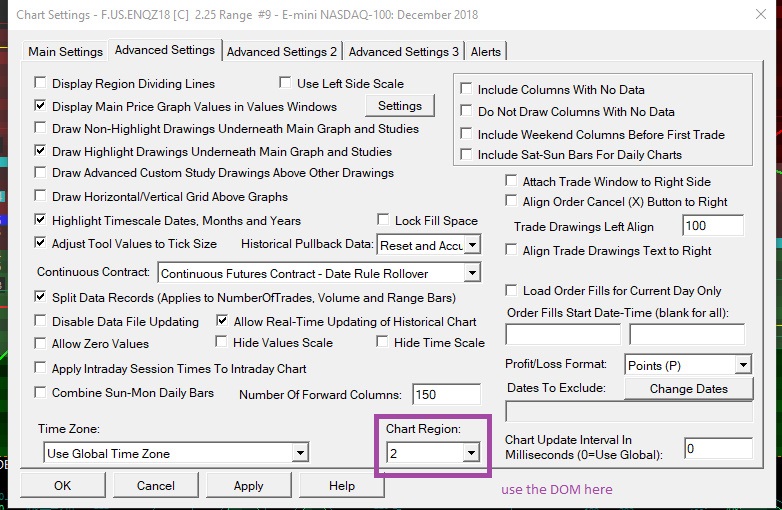782x510 pixels.
Task: Expand the Historical Pullback Data dropdown
Action: [472, 245]
